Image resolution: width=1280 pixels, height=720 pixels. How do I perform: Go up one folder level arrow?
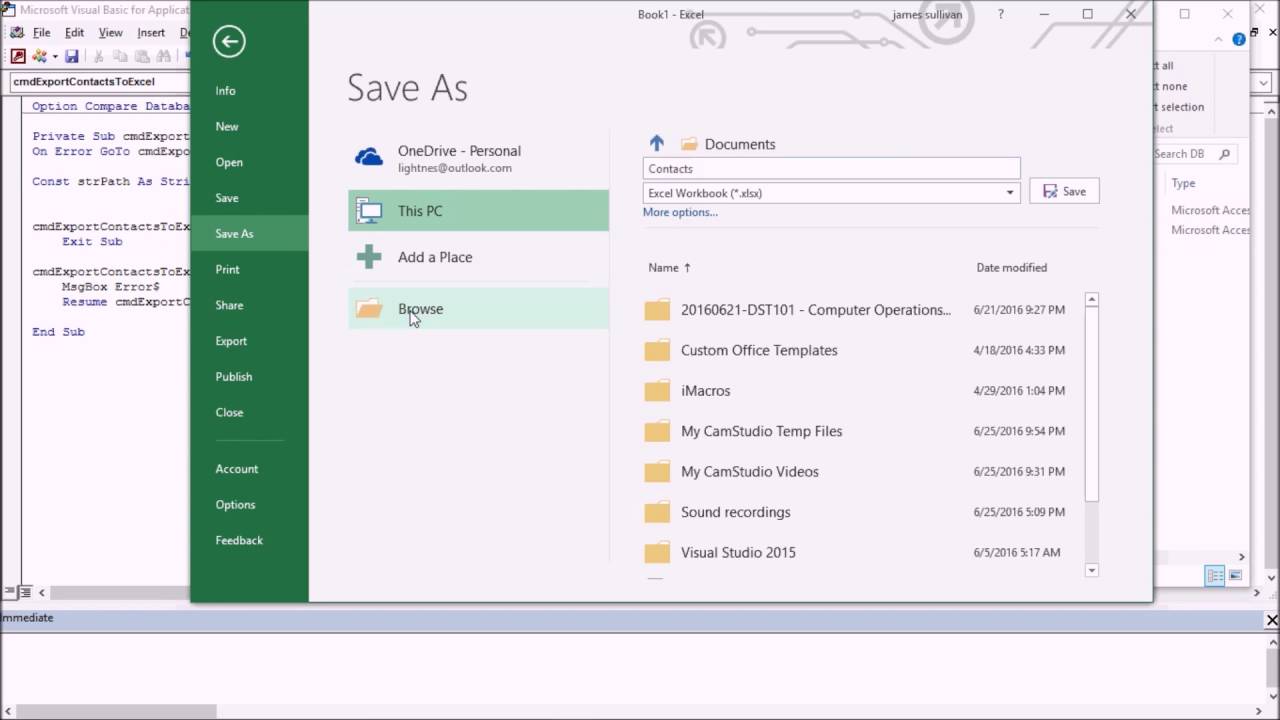pyautogui.click(x=657, y=144)
